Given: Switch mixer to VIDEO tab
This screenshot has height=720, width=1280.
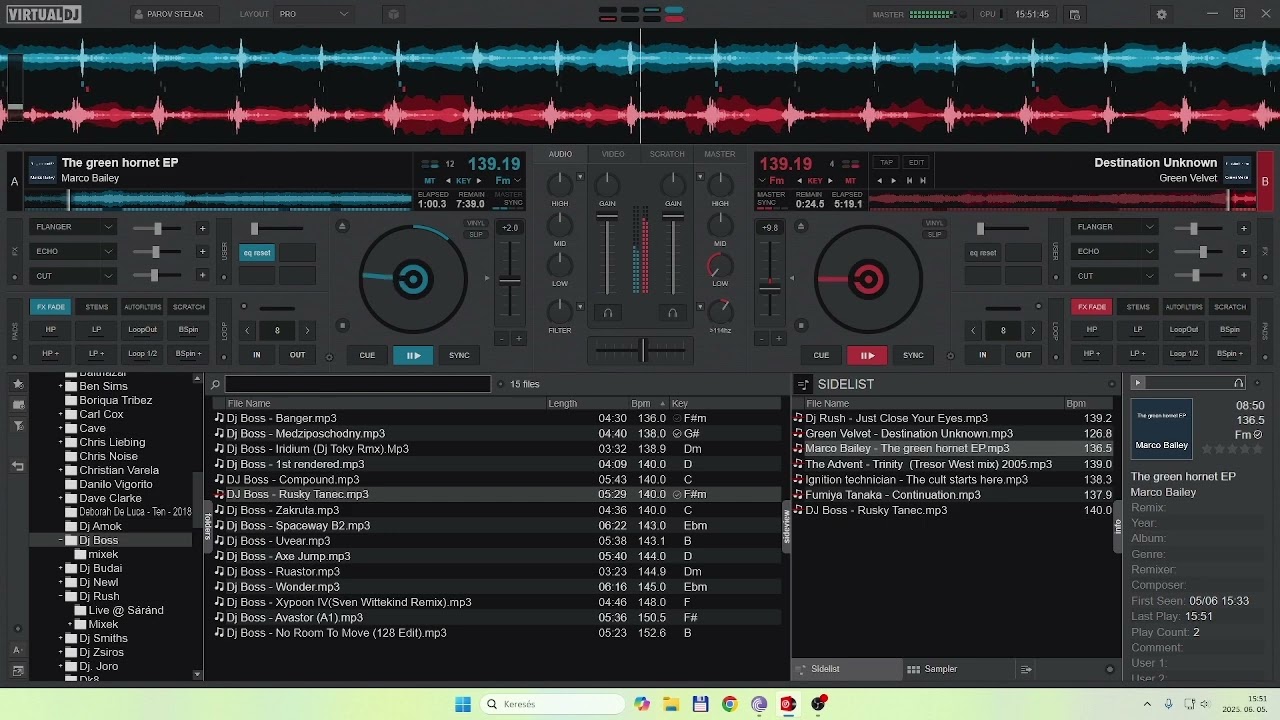Looking at the screenshot, I should [613, 154].
